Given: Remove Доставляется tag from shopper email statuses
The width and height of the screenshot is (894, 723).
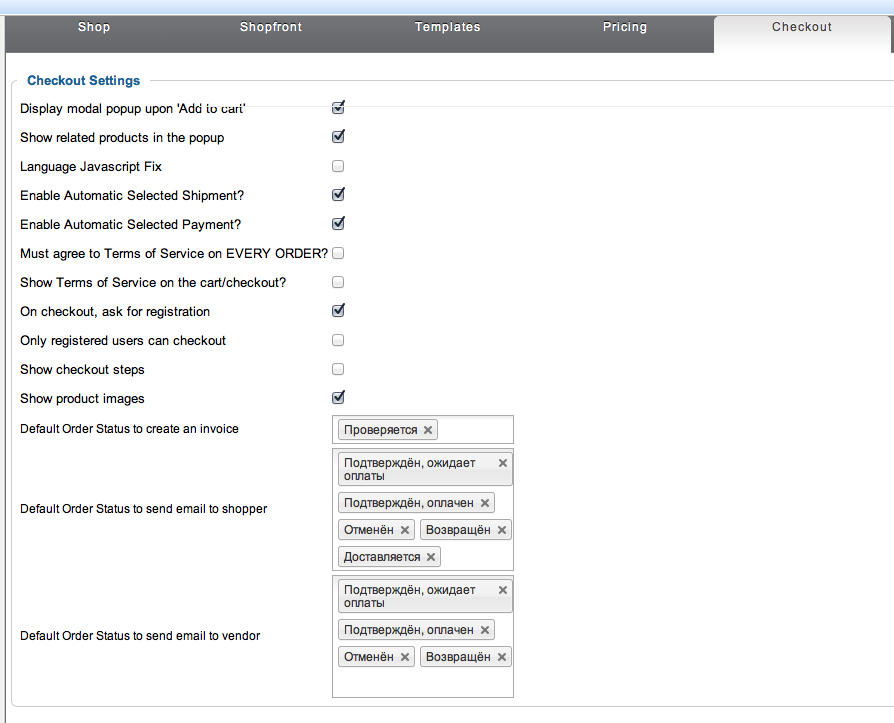Looking at the screenshot, I should [431, 557].
